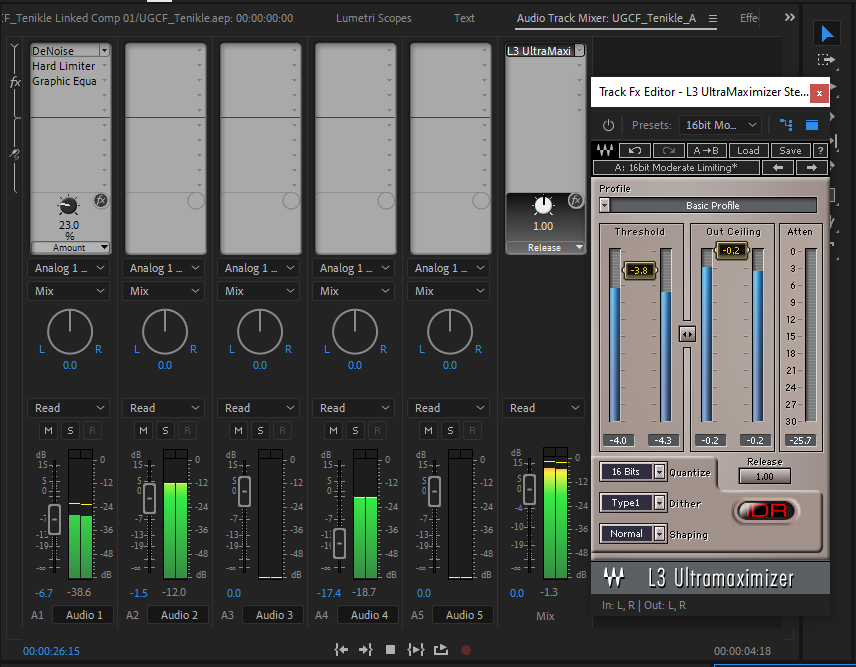
Task: Solo Audio 2 track
Action: click(165, 431)
